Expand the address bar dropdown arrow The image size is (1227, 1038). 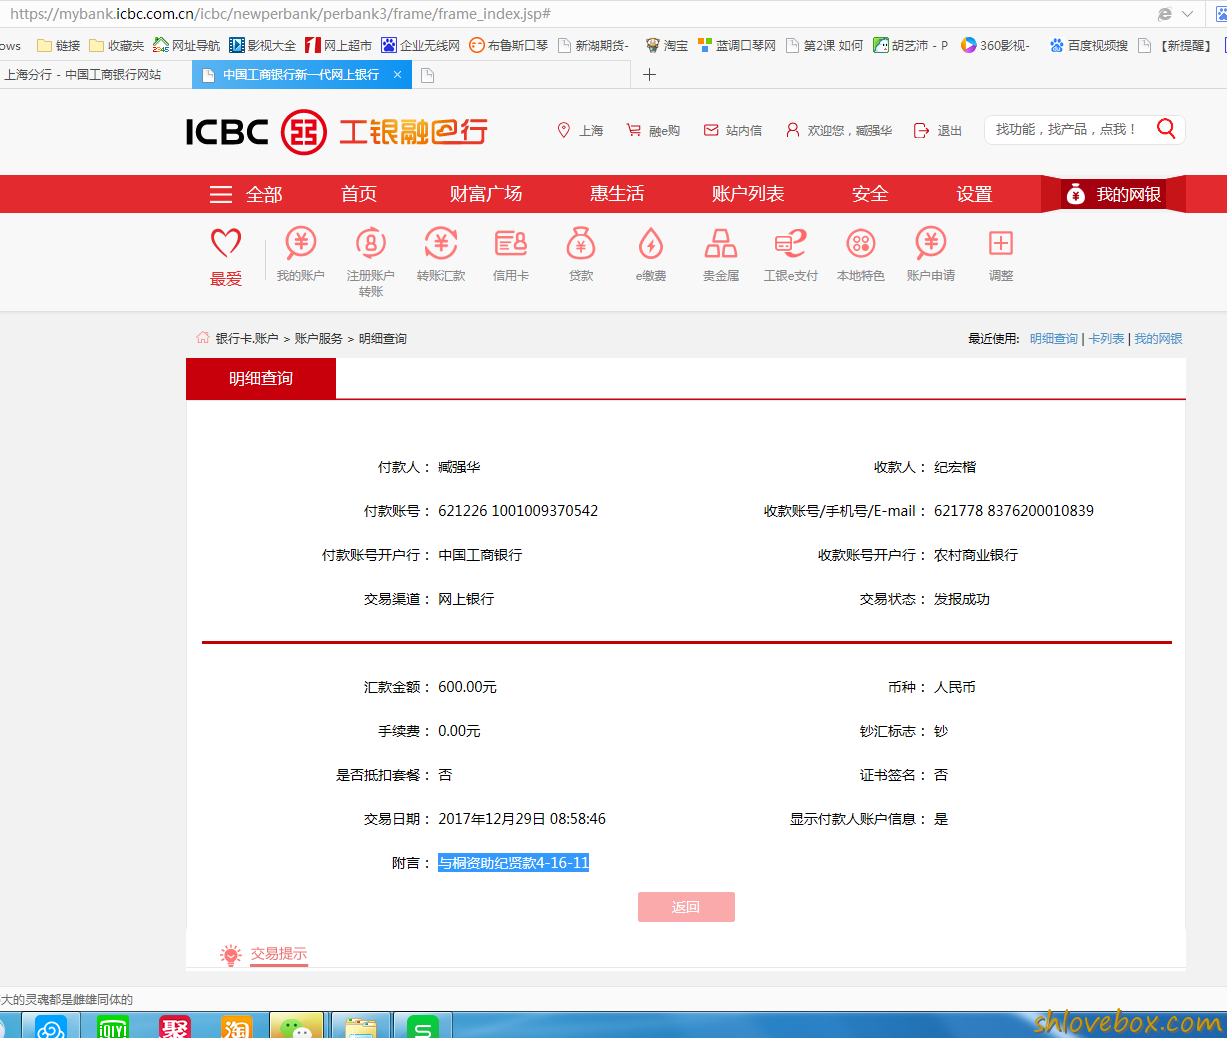pyautogui.click(x=1187, y=14)
